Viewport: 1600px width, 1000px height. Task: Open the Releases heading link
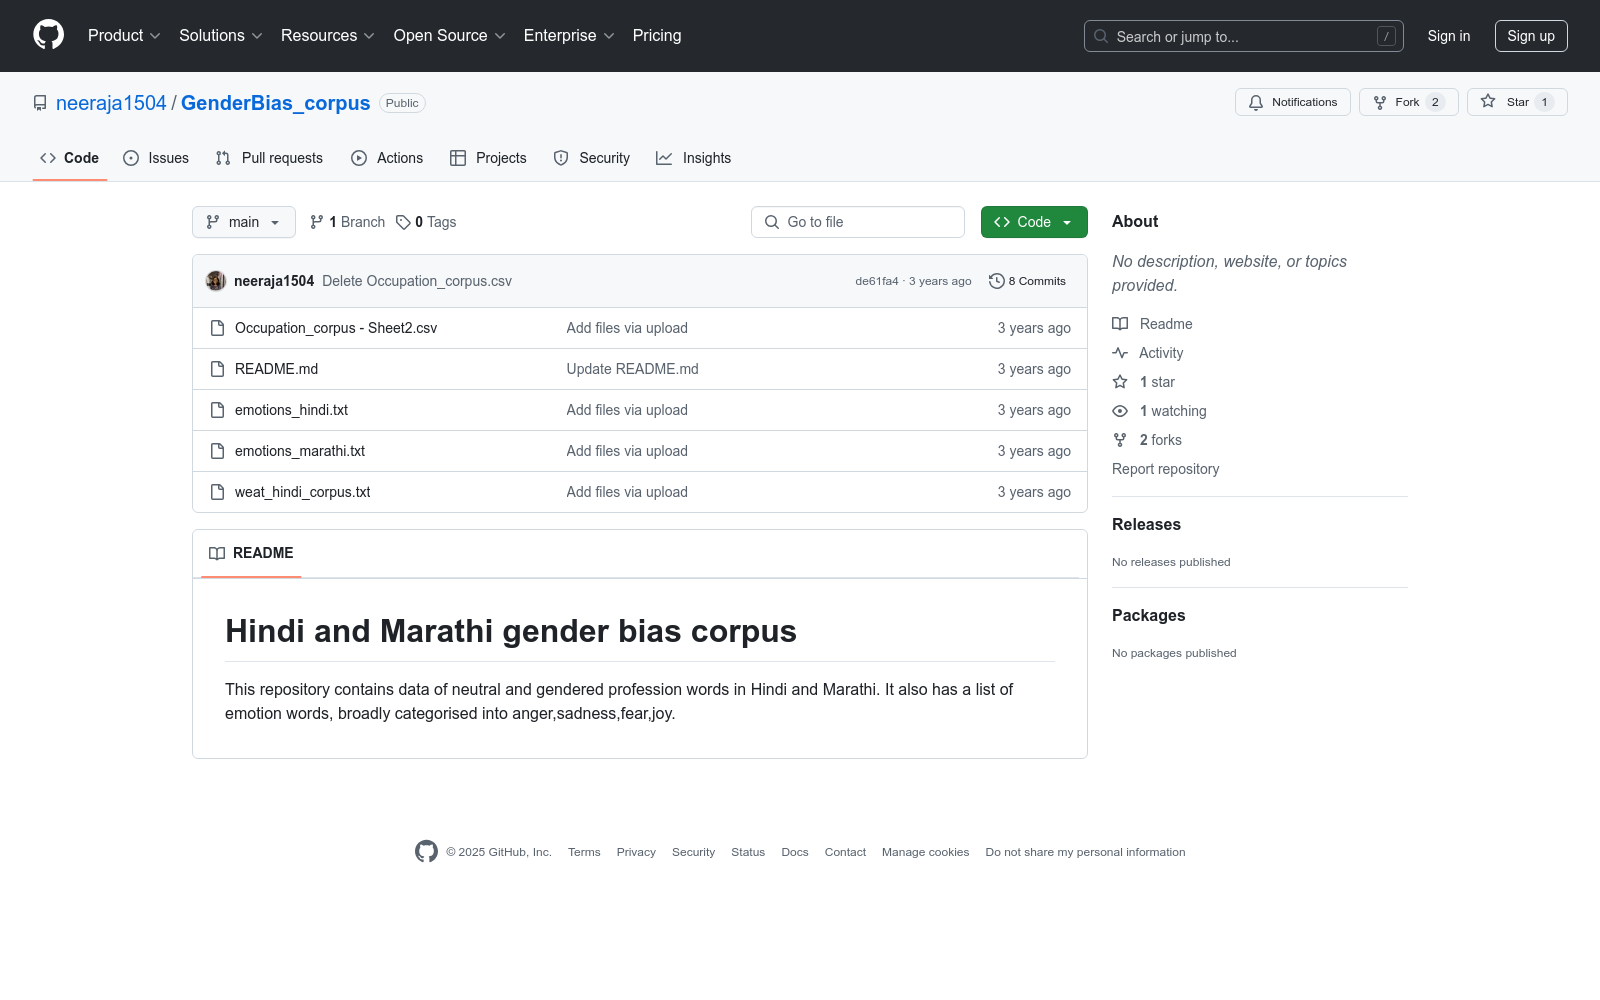(1146, 524)
